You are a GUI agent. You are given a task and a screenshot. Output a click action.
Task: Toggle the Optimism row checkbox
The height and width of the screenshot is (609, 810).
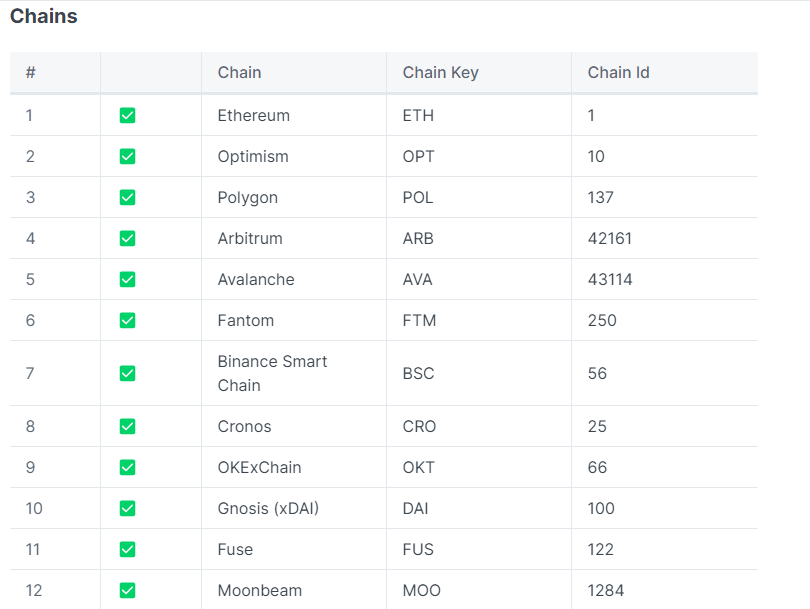coord(127,157)
